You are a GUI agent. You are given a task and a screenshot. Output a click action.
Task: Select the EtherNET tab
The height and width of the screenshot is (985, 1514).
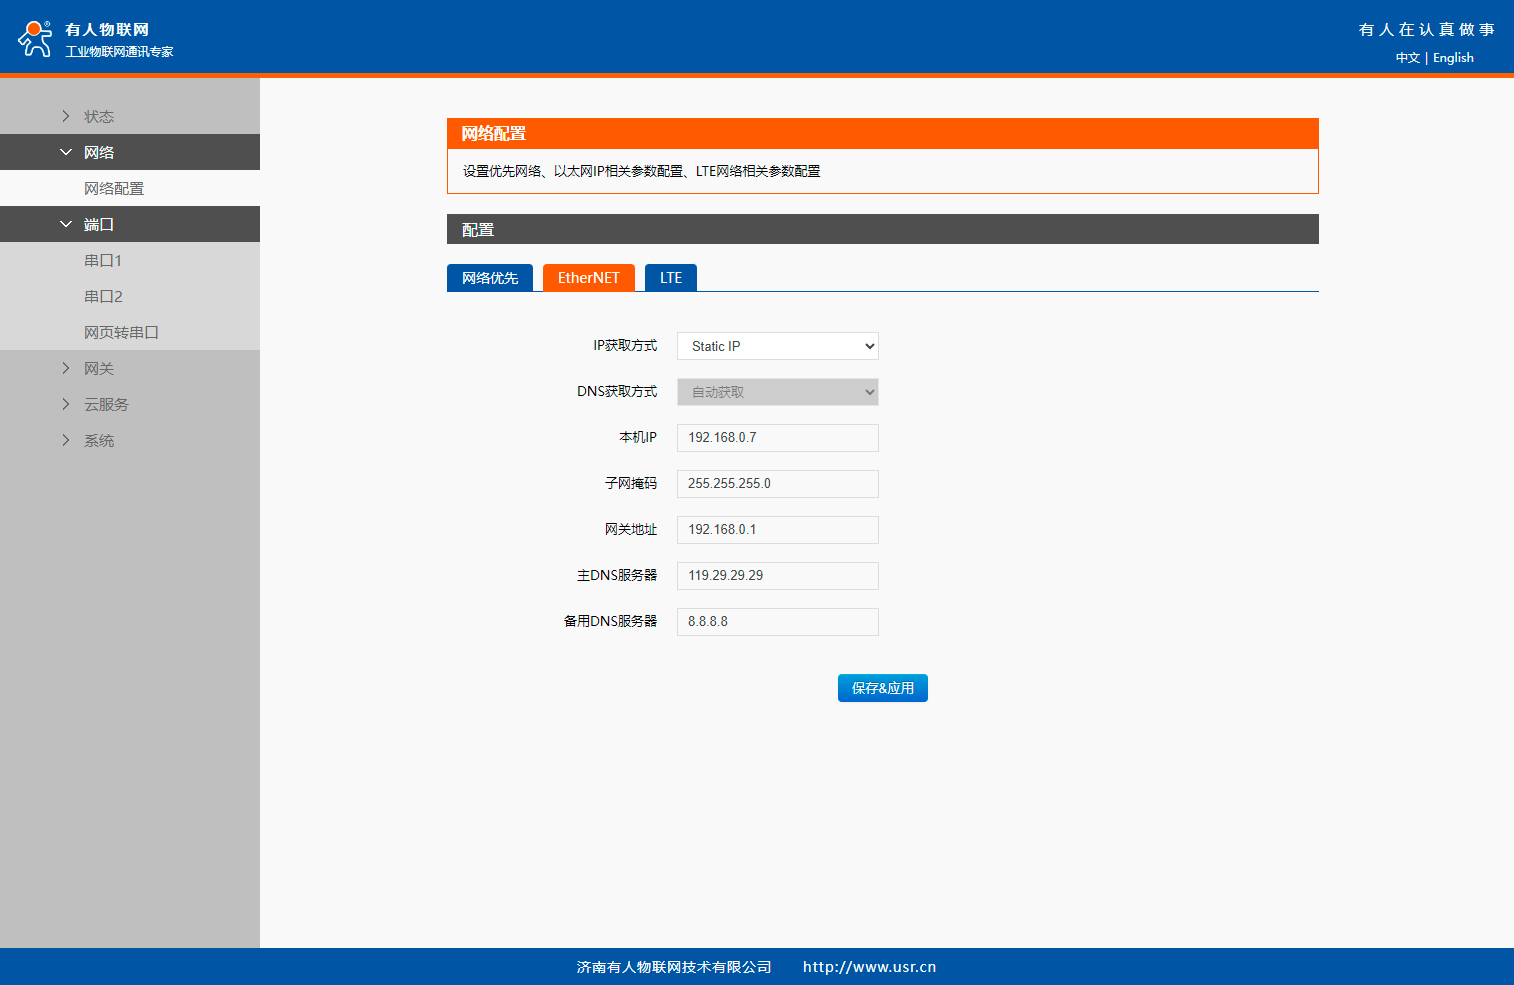pyautogui.click(x=588, y=278)
